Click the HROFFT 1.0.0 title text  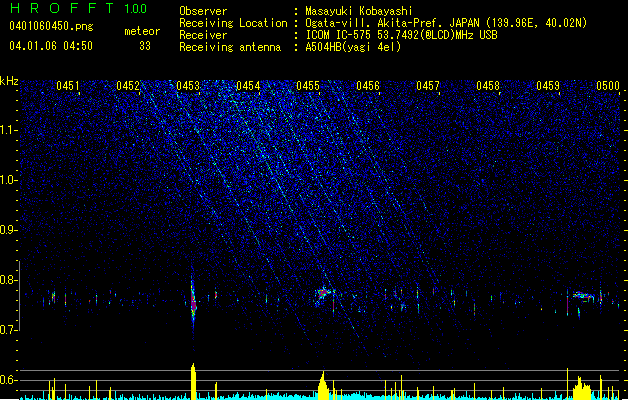click(x=79, y=8)
